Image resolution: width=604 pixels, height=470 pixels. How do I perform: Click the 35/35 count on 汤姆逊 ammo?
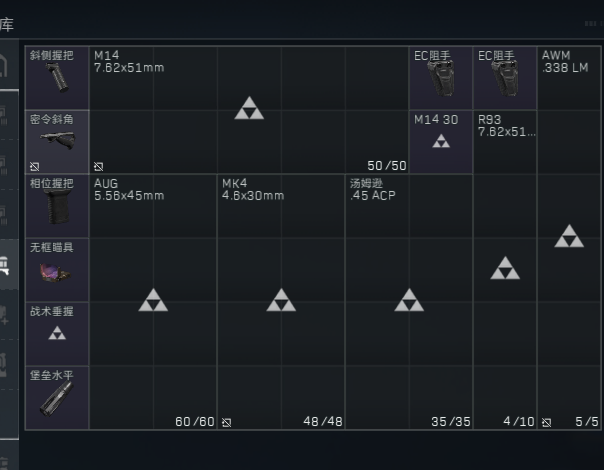click(451, 422)
